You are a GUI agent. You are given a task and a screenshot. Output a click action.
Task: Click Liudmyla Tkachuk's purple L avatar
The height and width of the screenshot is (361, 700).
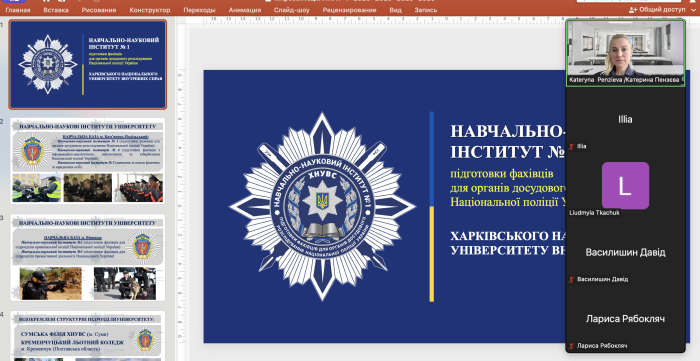(625, 186)
